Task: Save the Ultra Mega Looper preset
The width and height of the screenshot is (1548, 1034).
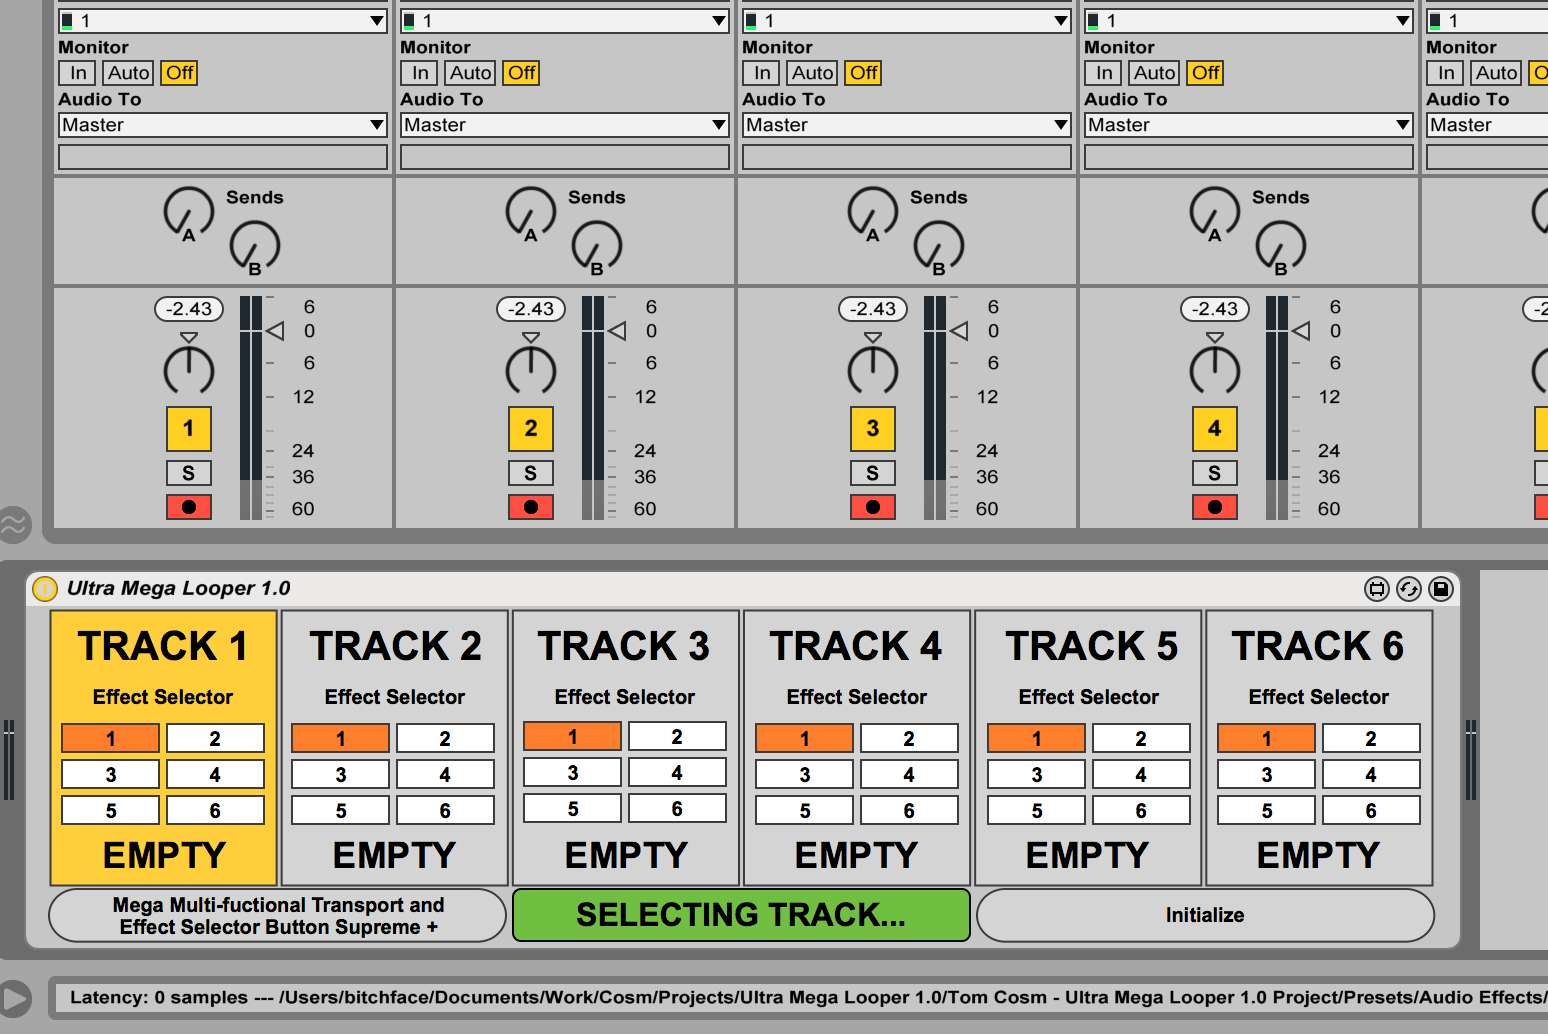Action: click(1440, 589)
